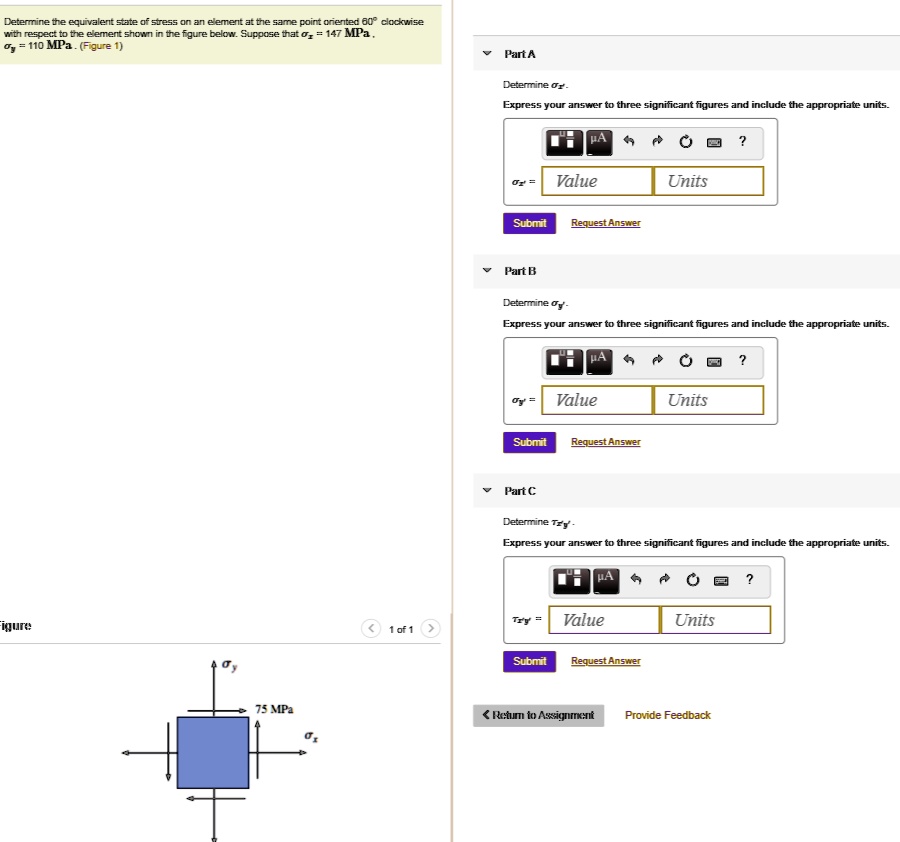The image size is (900, 842).
Task: Submit the Part A answer
Action: point(529,223)
